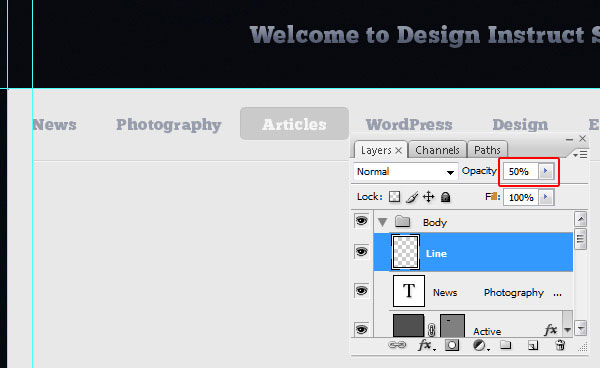Switch to the Channels tab
This screenshot has width=600, height=368.
pyautogui.click(x=437, y=150)
